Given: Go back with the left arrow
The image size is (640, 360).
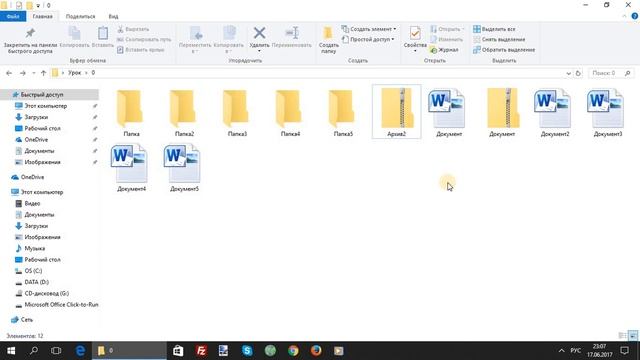Looking at the screenshot, I should tap(9, 73).
